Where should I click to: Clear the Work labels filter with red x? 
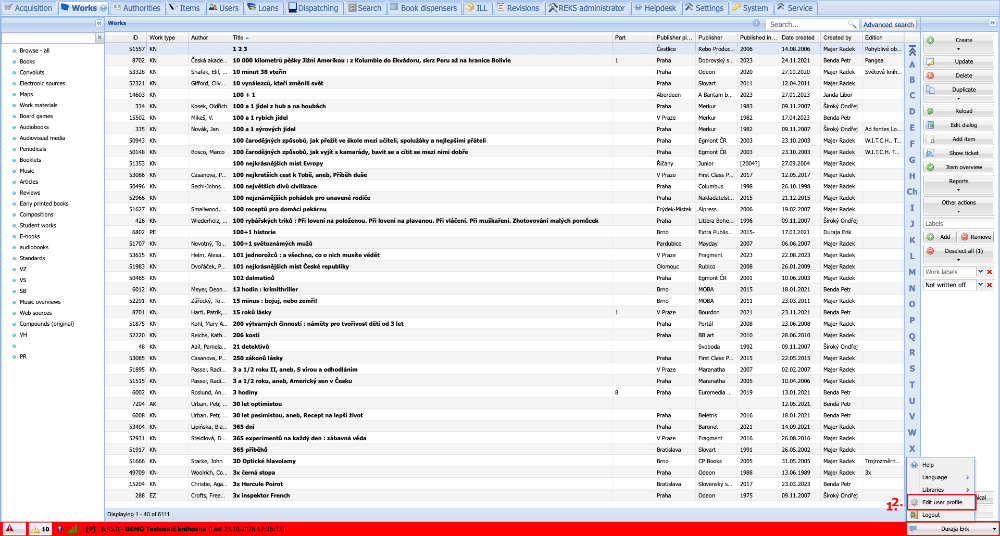tap(989, 272)
